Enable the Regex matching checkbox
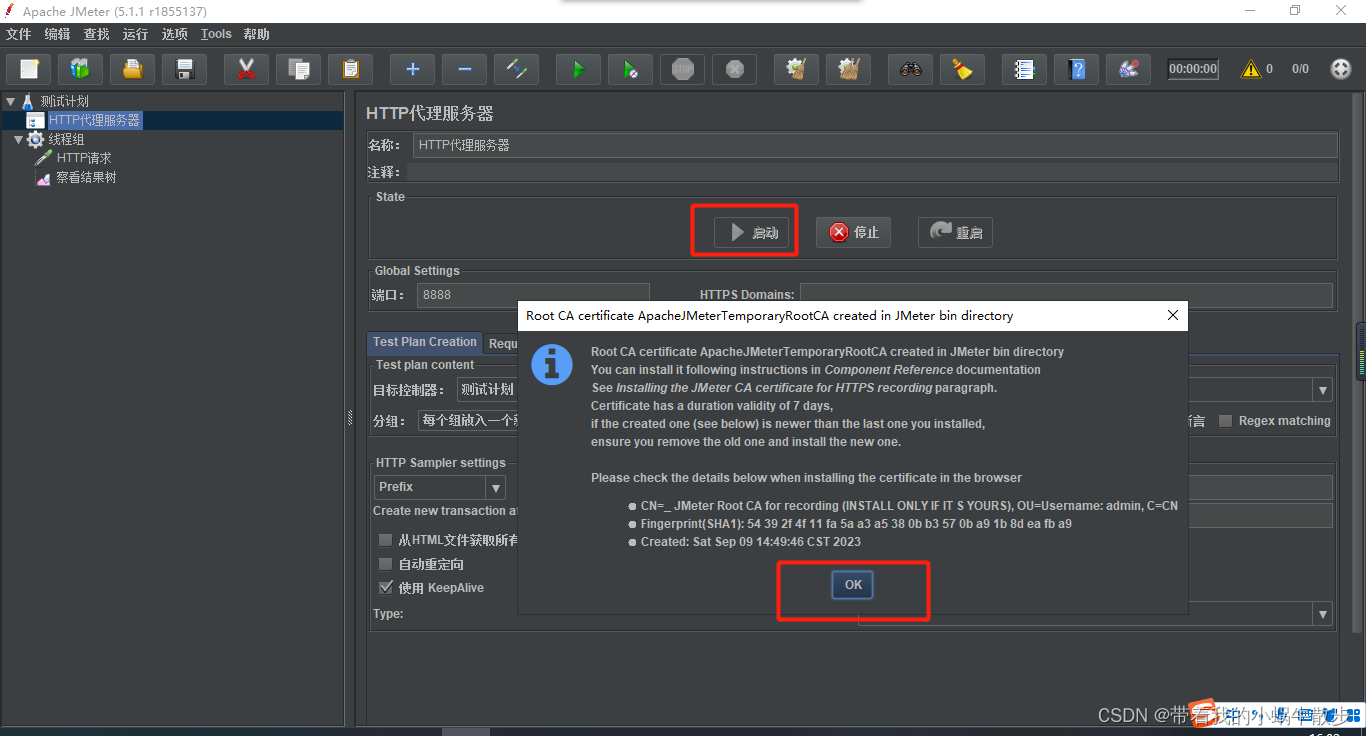This screenshot has height=736, width=1366. (1225, 421)
